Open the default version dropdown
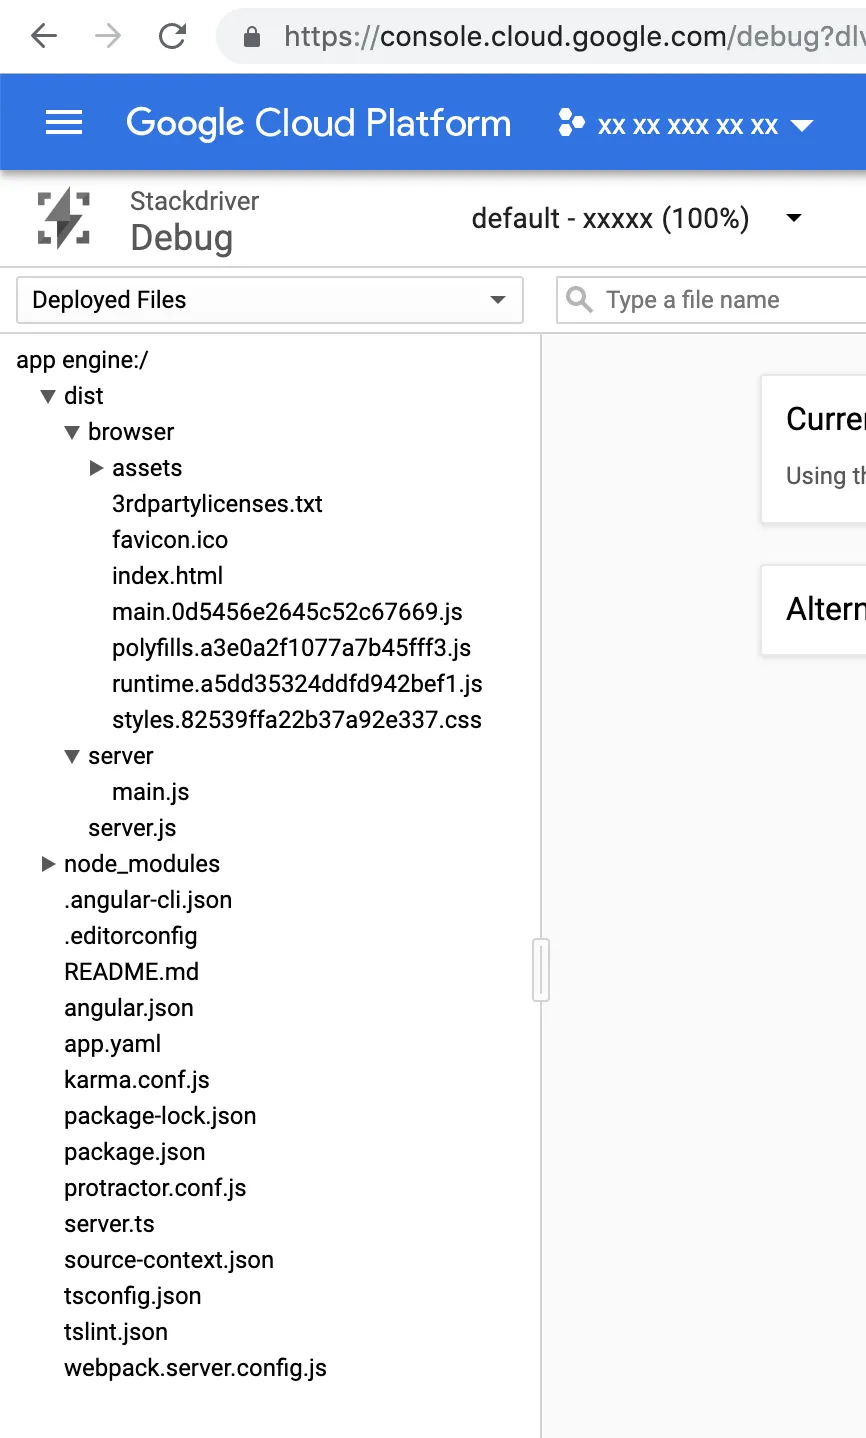Screen dimensions: 866x1438 coord(794,218)
